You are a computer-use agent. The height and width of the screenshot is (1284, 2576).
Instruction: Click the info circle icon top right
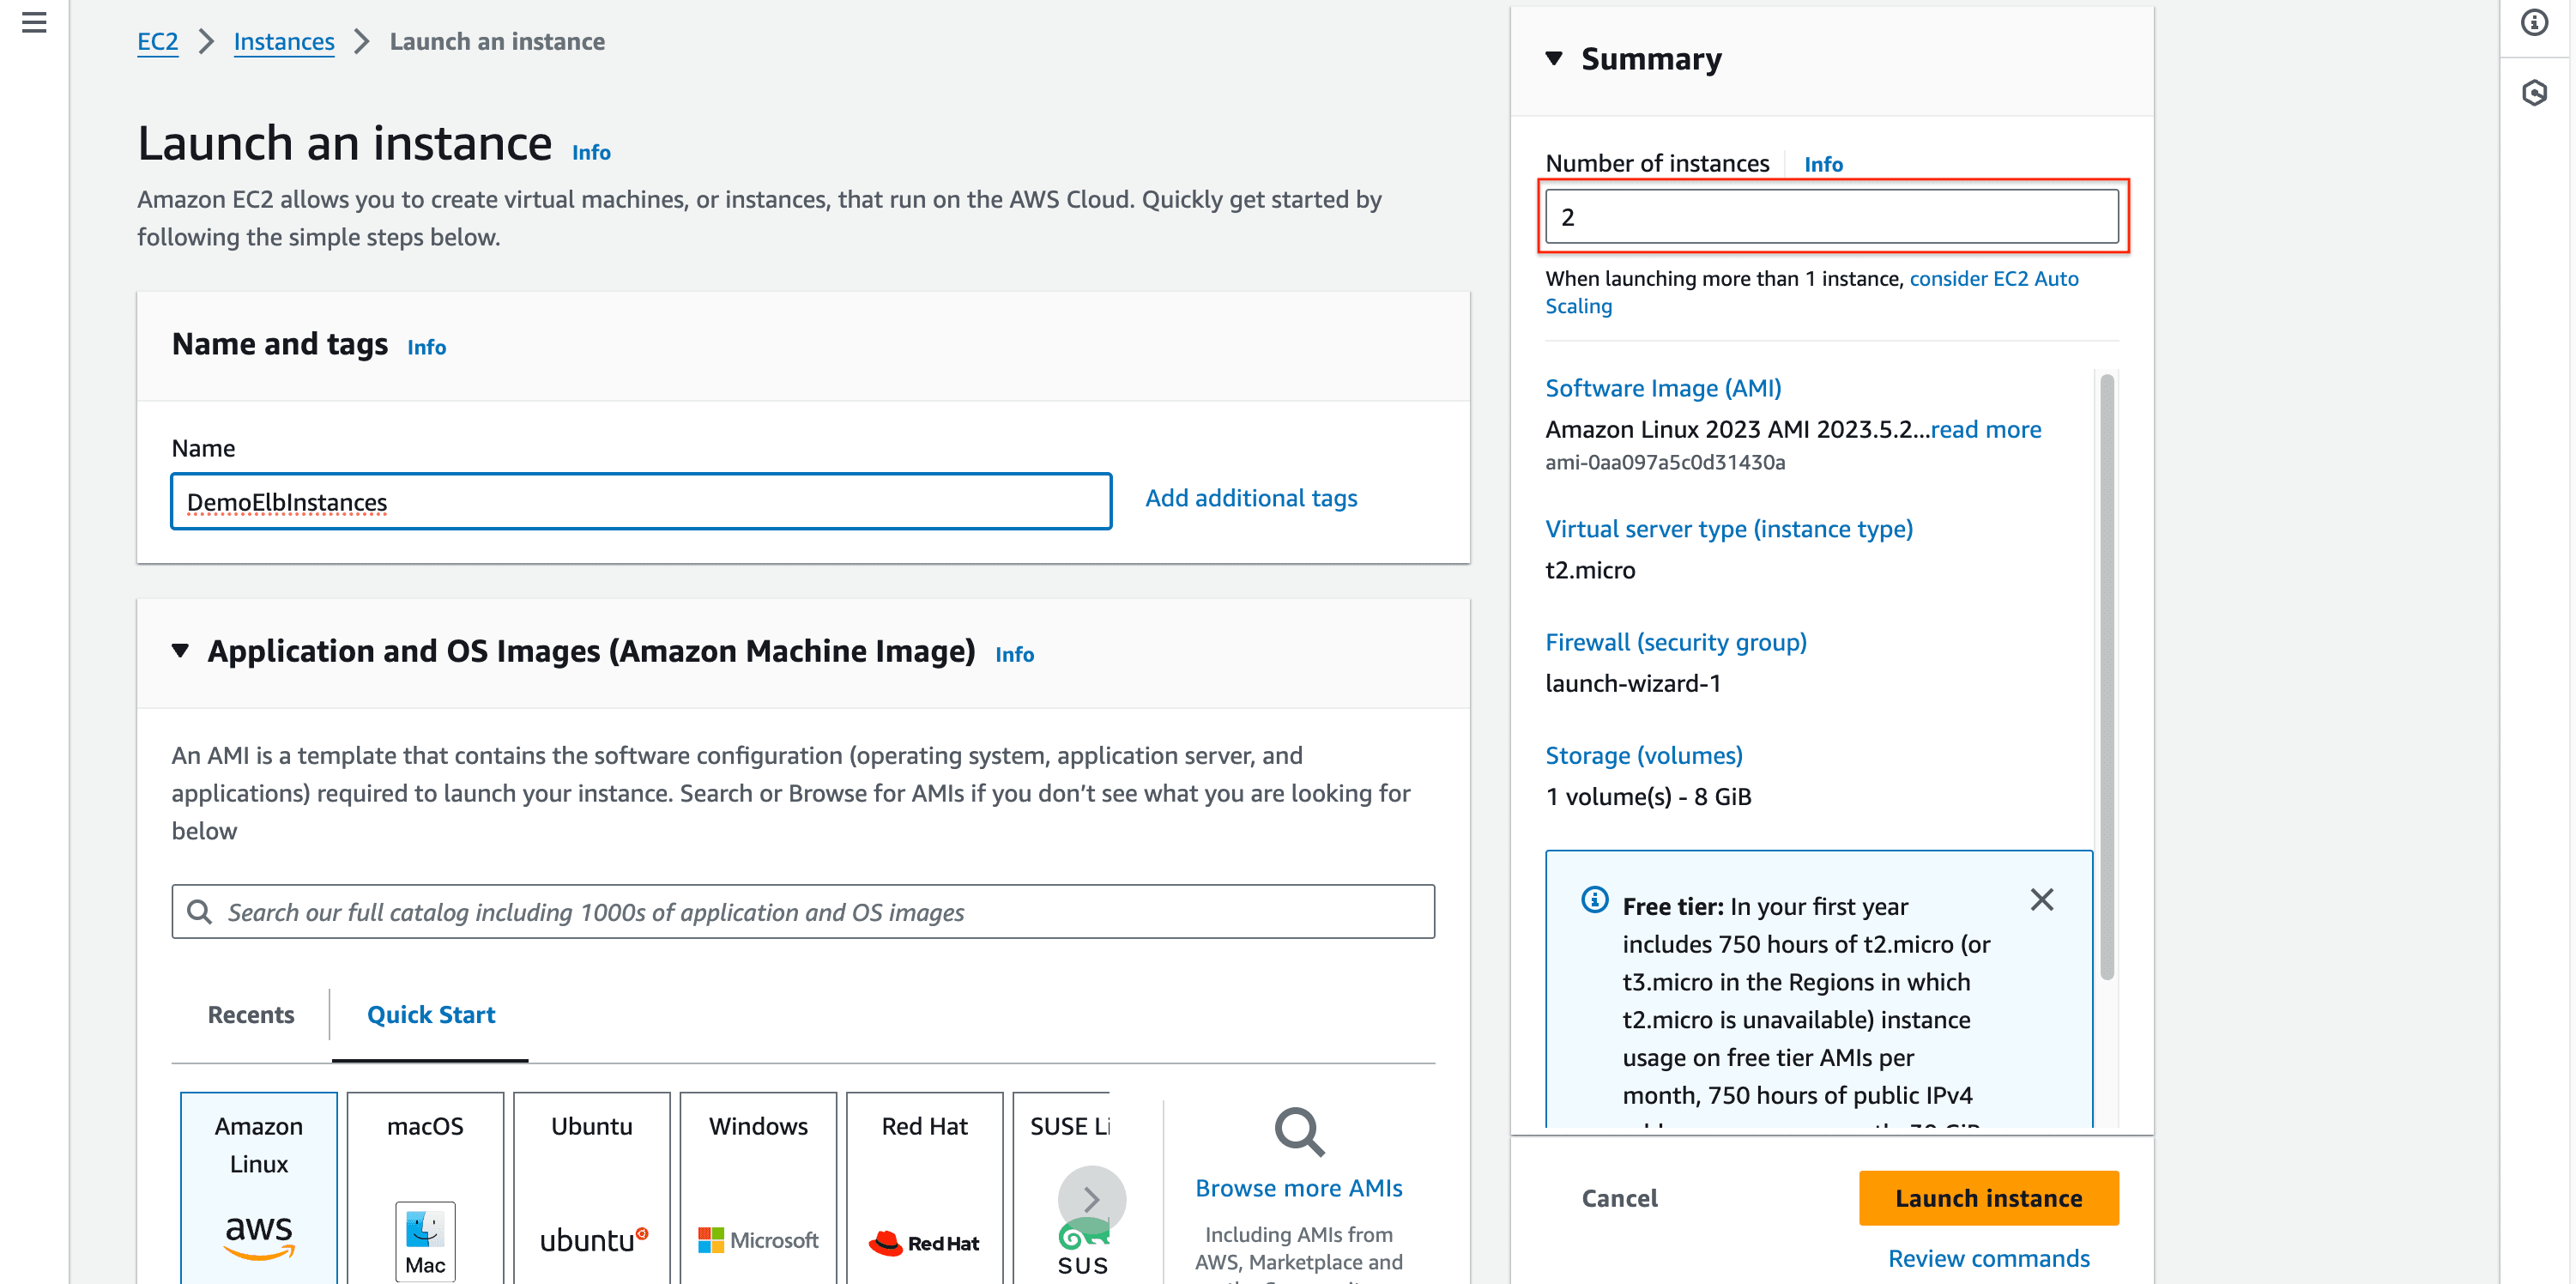point(2534,22)
